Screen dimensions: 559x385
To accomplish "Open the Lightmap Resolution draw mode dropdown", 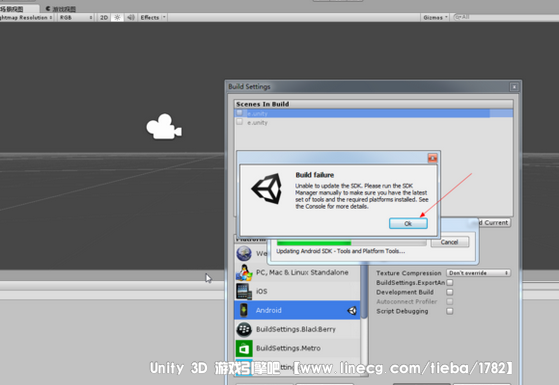I will coord(27,17).
